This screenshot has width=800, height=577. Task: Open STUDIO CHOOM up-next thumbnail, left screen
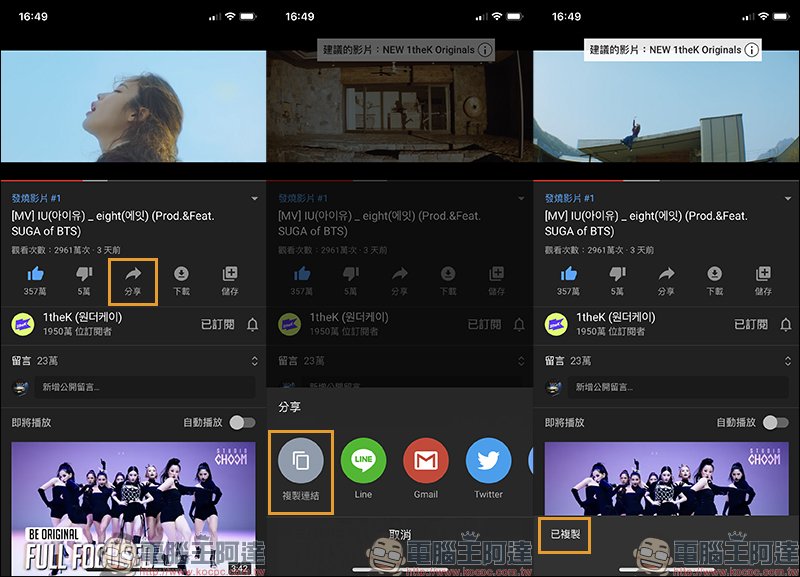click(133, 508)
